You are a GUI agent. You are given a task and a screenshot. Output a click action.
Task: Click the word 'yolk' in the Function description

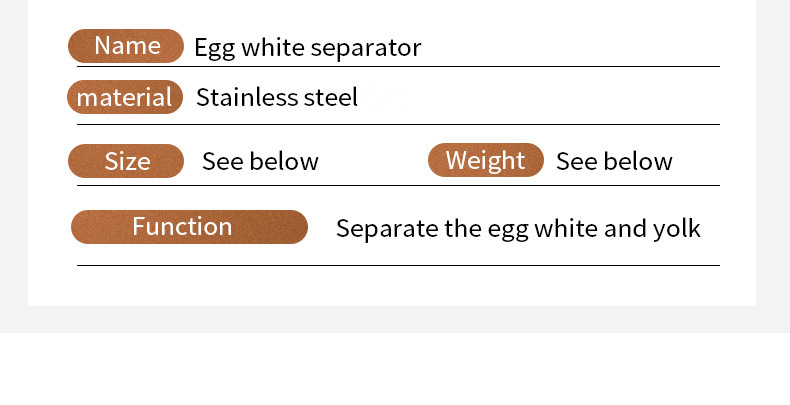click(677, 228)
